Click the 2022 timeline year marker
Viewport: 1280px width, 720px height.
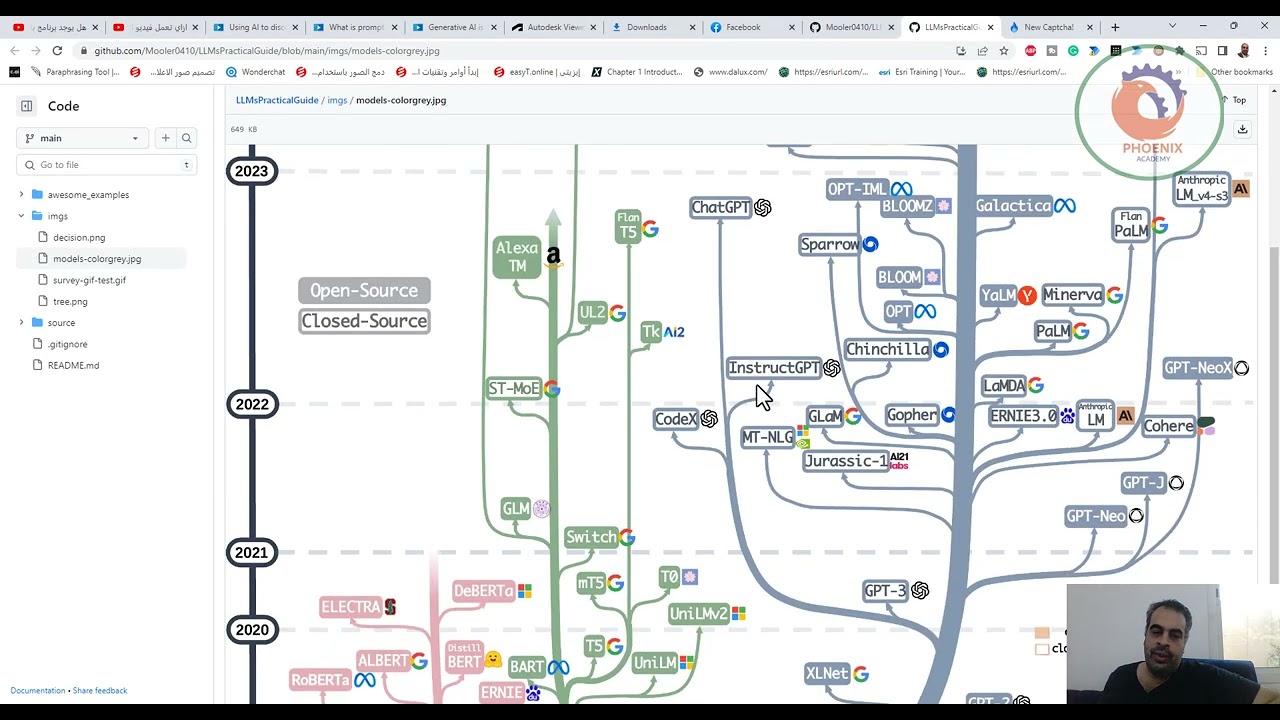tap(252, 404)
